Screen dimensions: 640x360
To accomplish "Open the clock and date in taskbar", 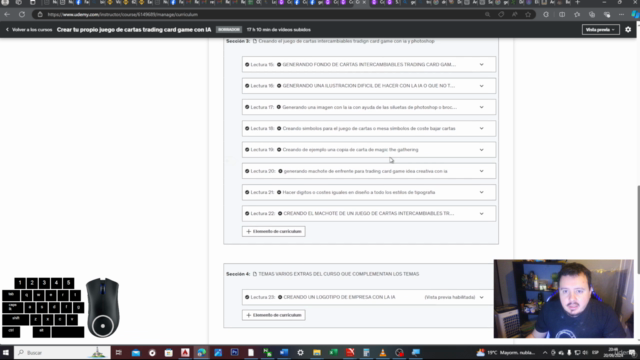I will [613, 353].
